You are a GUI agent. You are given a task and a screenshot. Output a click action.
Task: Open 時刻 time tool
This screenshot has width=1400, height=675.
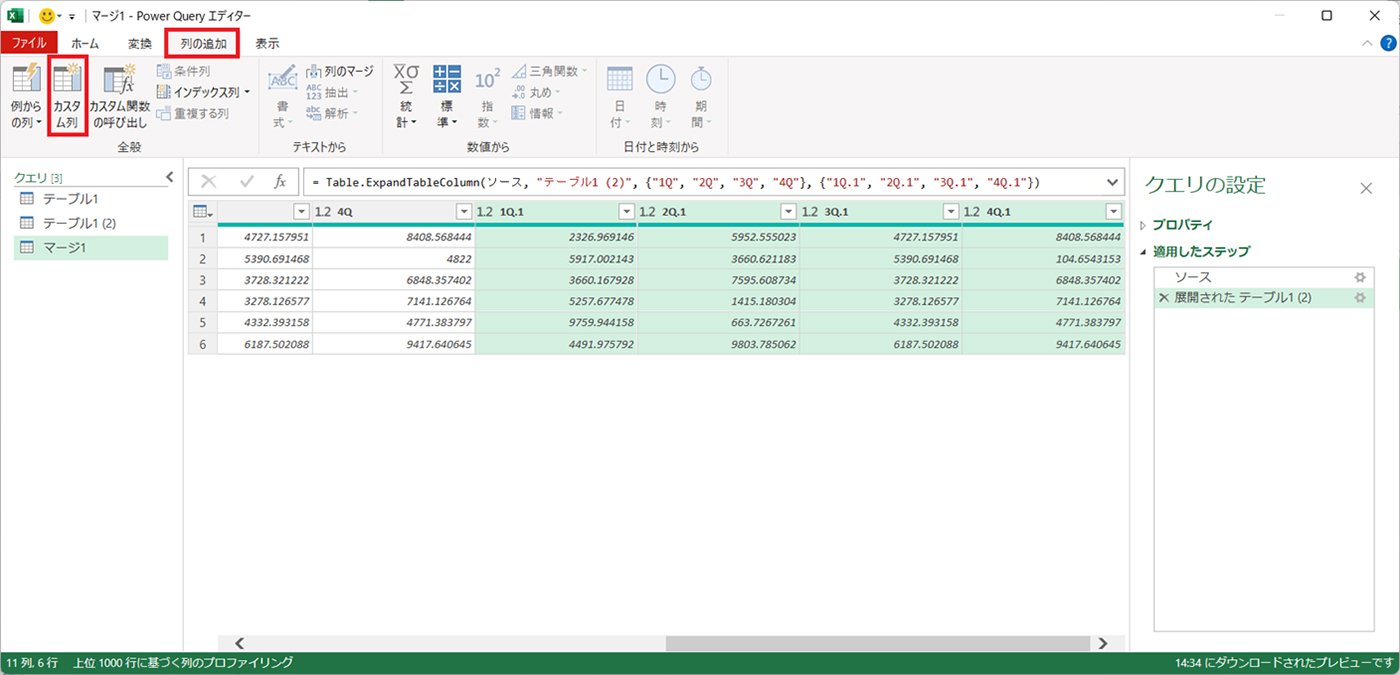(660, 96)
